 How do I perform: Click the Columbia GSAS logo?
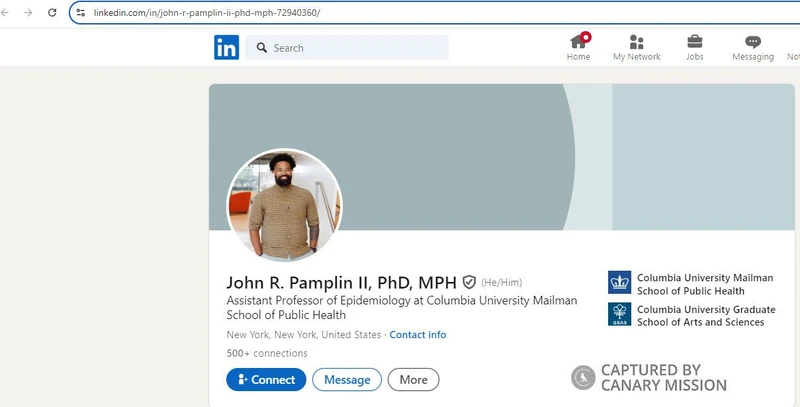click(x=619, y=314)
